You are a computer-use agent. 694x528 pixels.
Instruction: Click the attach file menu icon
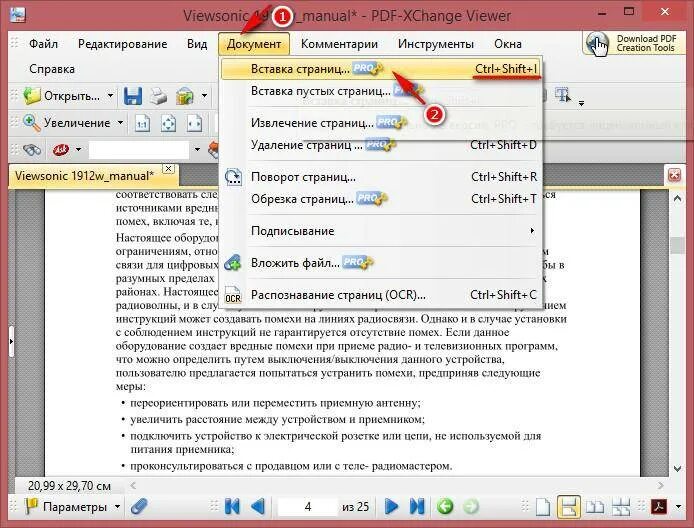click(x=232, y=263)
